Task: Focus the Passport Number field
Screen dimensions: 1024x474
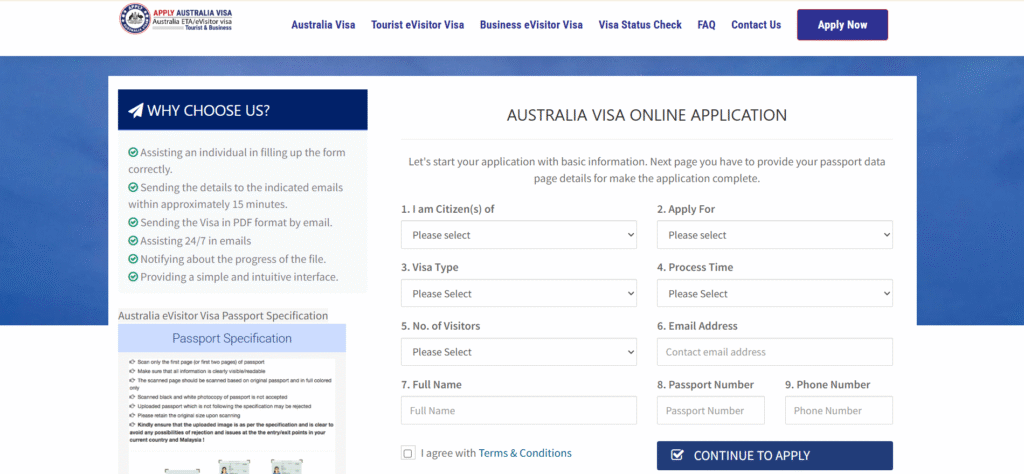Action: (711, 411)
